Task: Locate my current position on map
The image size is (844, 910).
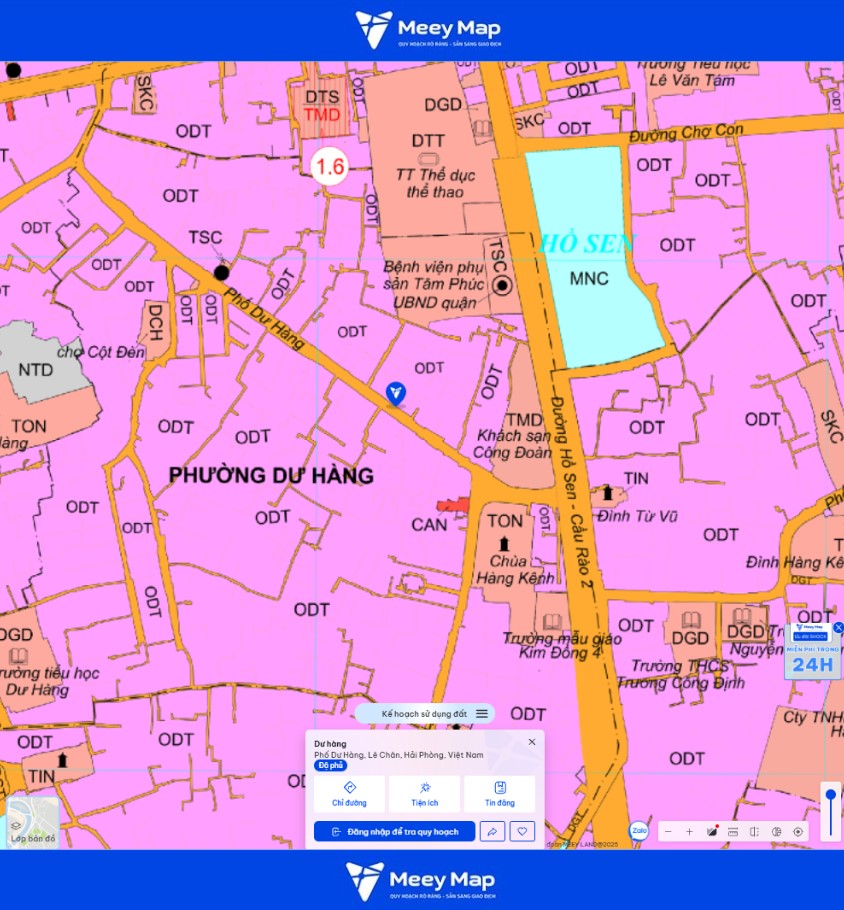Action: (798, 832)
